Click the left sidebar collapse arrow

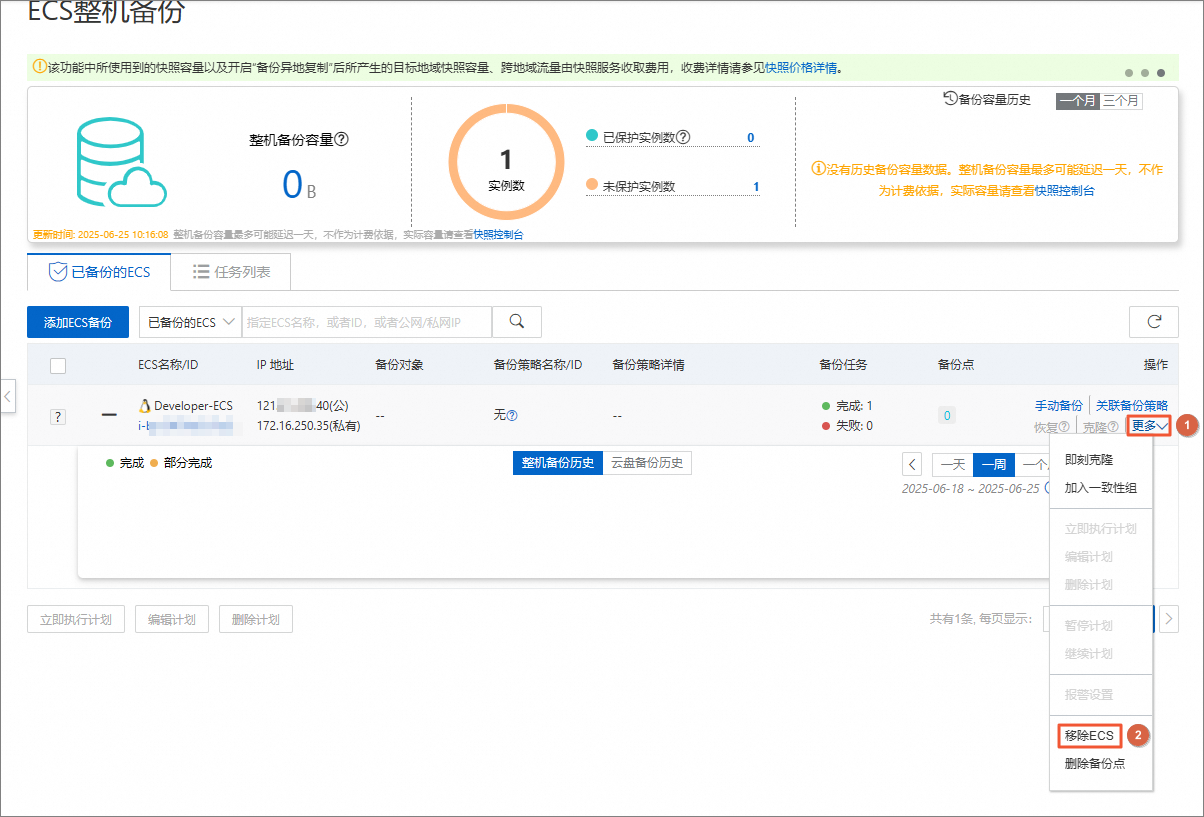[x=8, y=396]
